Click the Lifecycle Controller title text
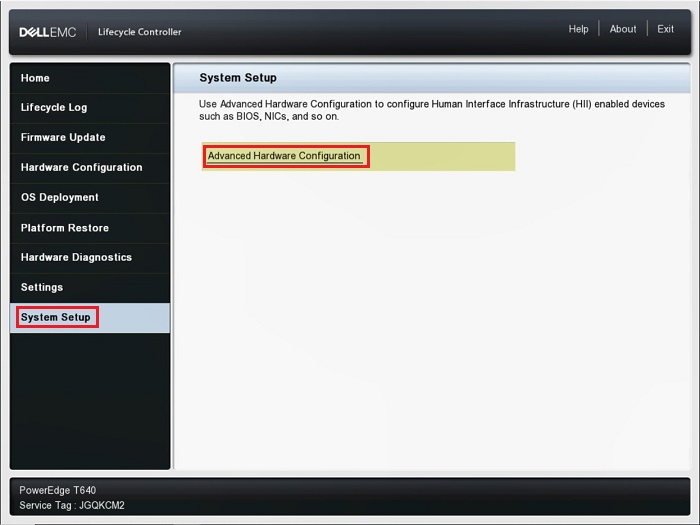 coord(140,32)
